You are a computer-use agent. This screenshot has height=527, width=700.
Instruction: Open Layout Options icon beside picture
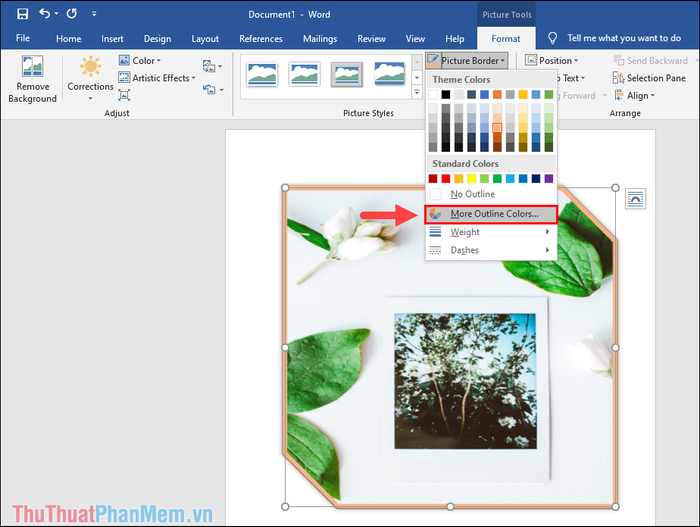635,199
